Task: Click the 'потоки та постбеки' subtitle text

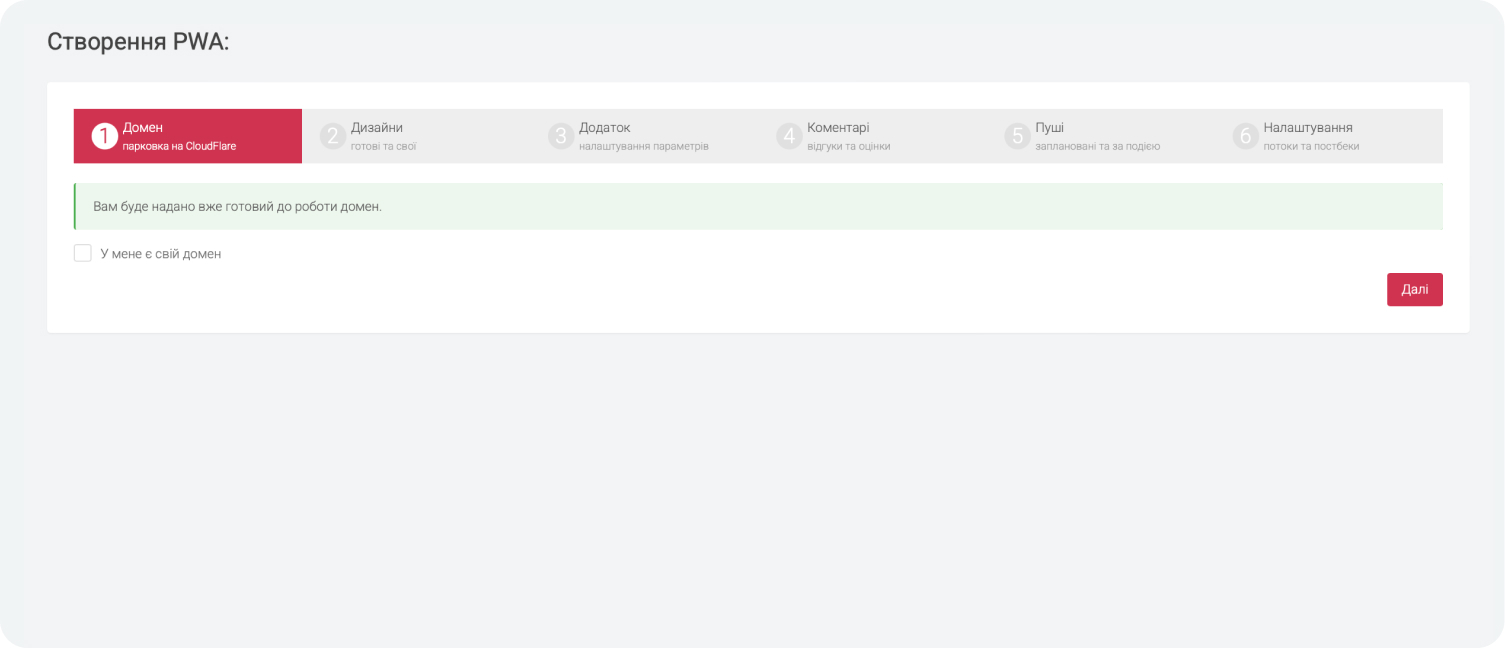Action: (1311, 147)
